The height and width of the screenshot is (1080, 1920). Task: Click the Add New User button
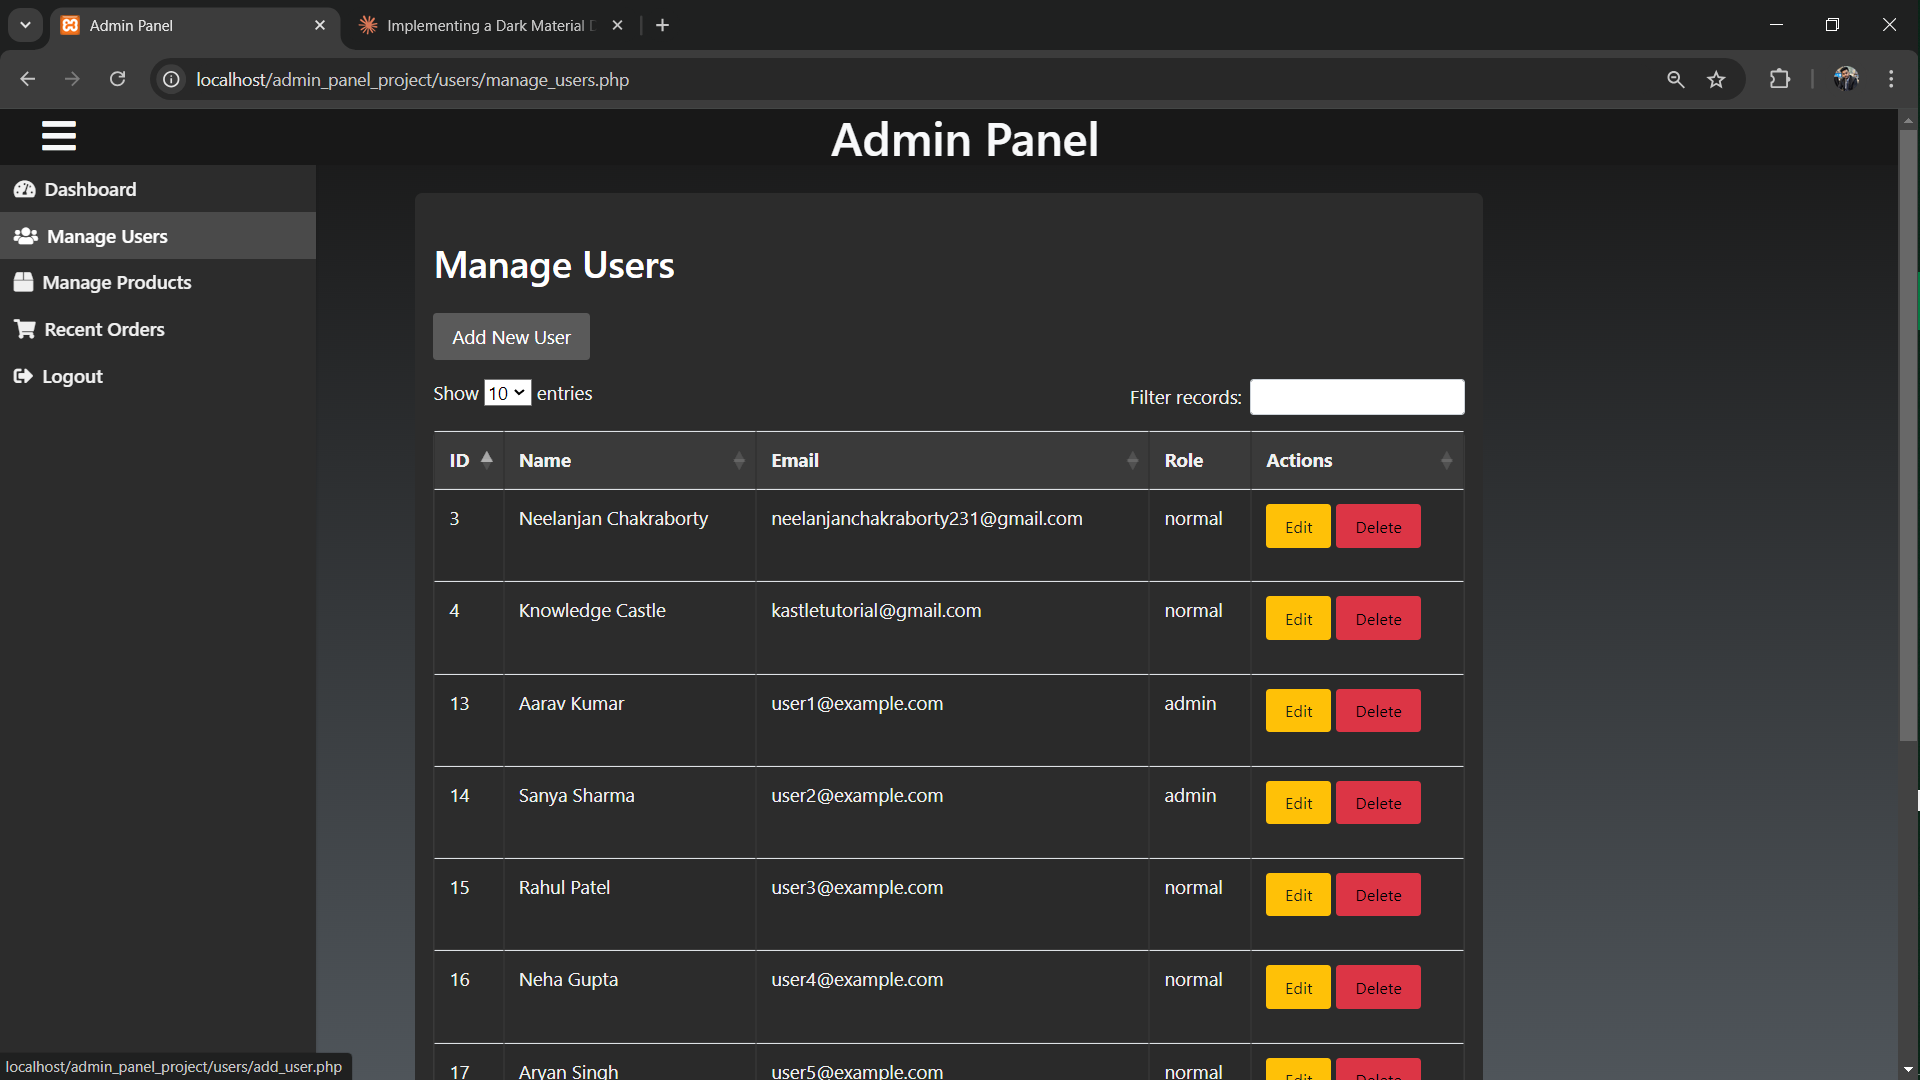(x=511, y=337)
